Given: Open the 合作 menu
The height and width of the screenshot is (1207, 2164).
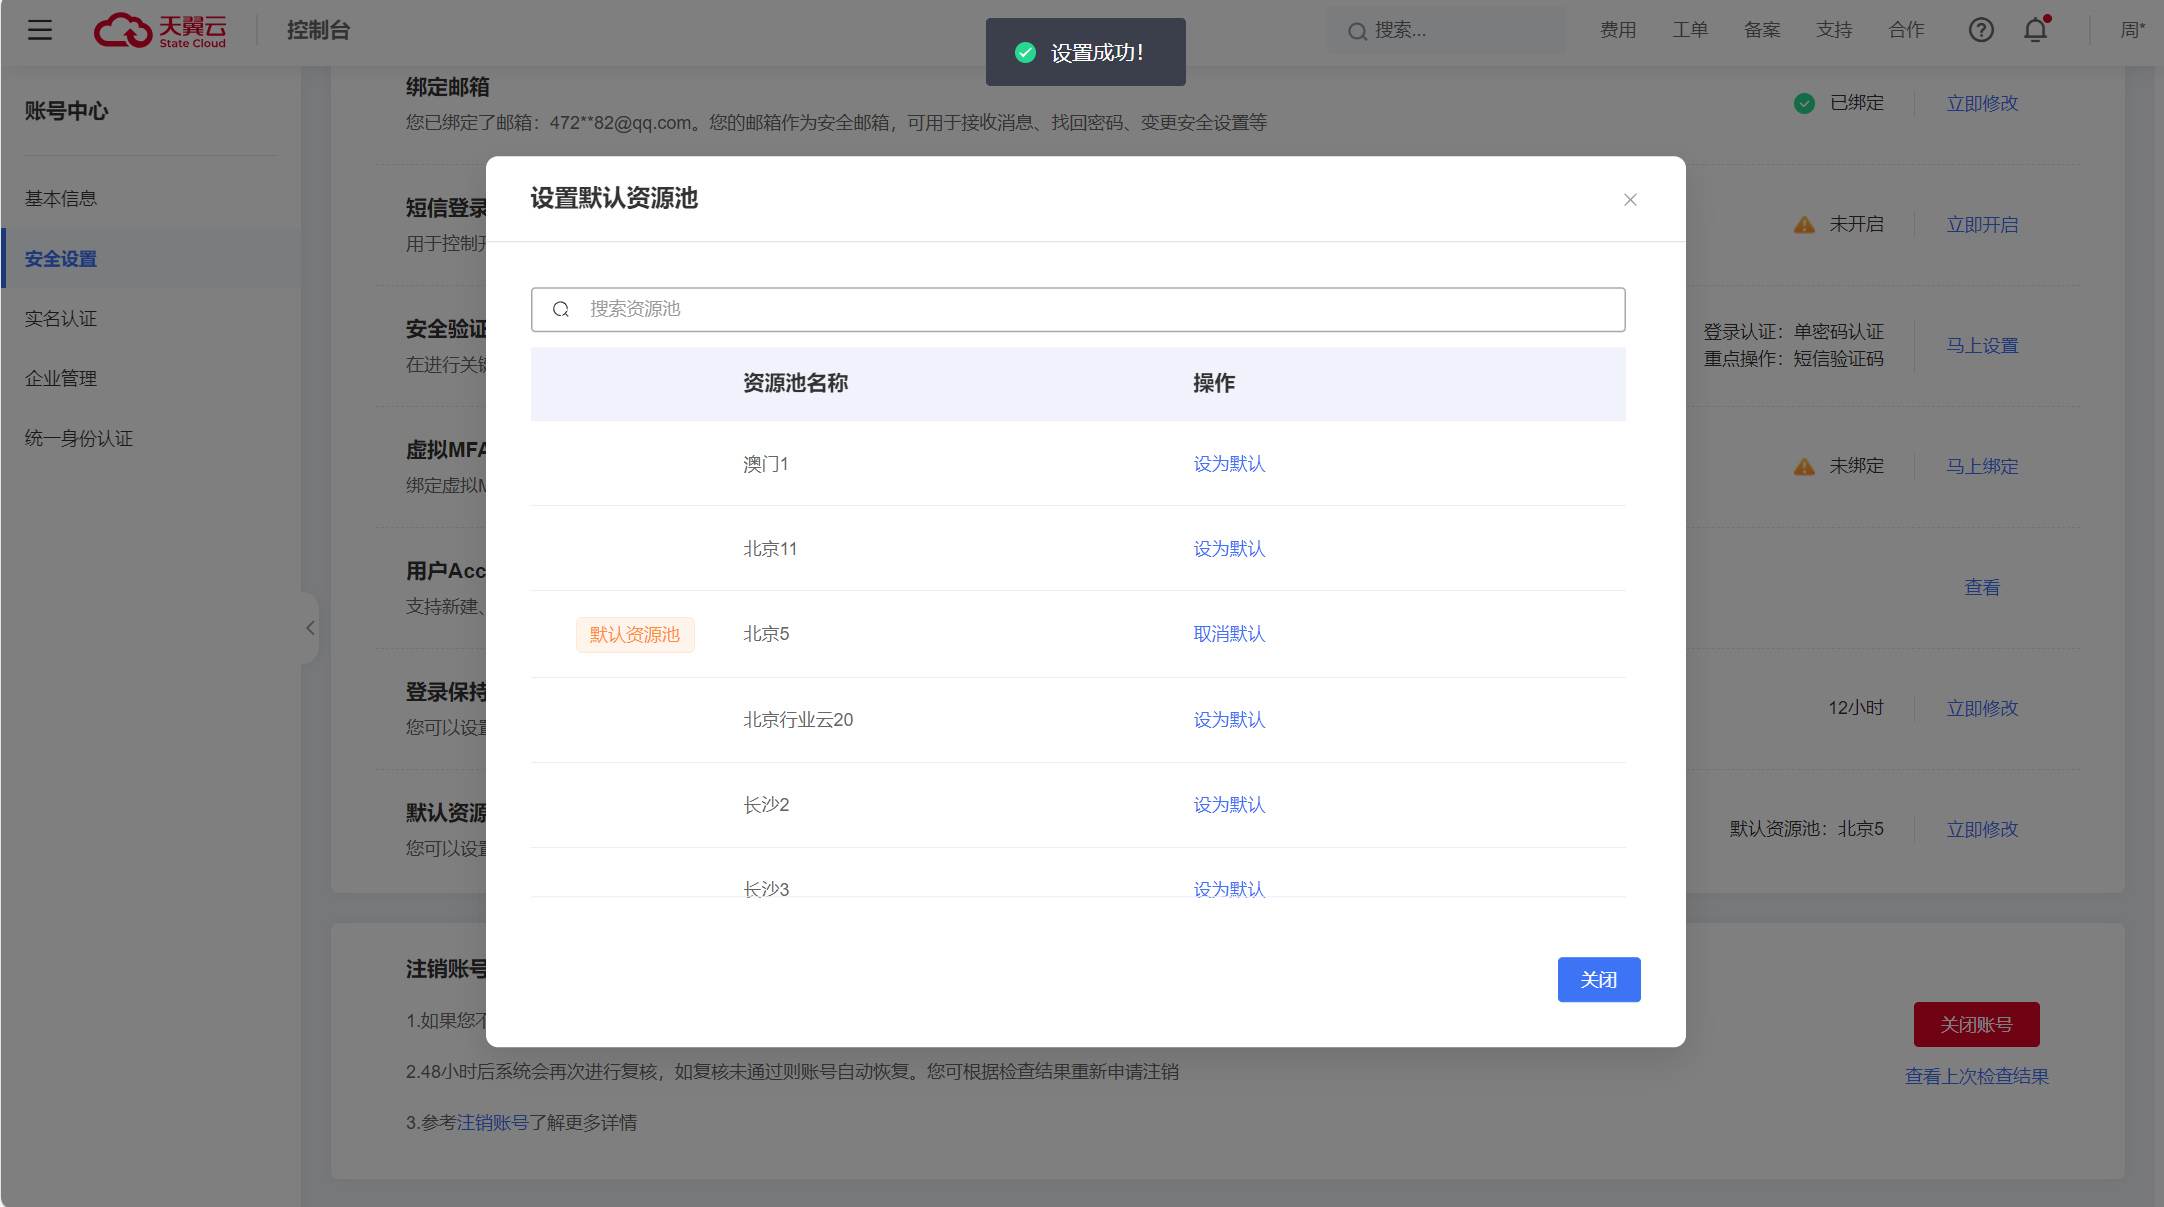Looking at the screenshot, I should (1906, 30).
